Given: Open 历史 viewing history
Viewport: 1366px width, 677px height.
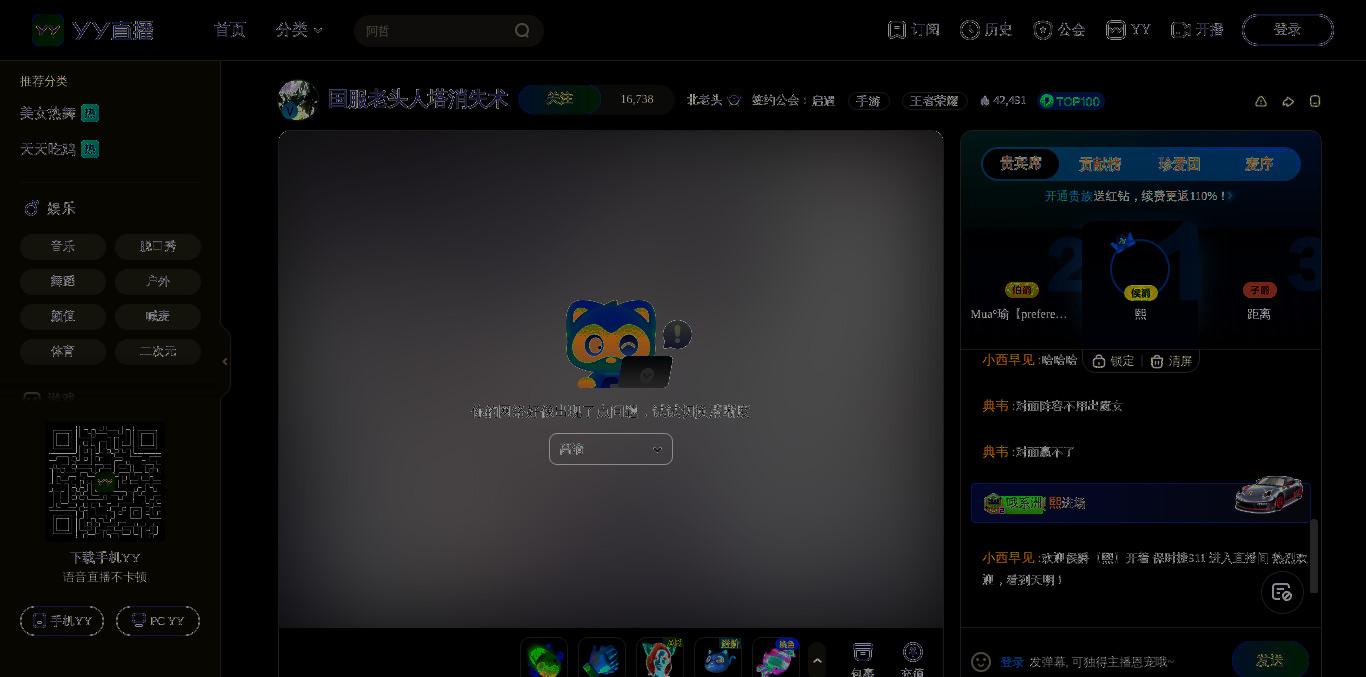Looking at the screenshot, I should click(986, 30).
